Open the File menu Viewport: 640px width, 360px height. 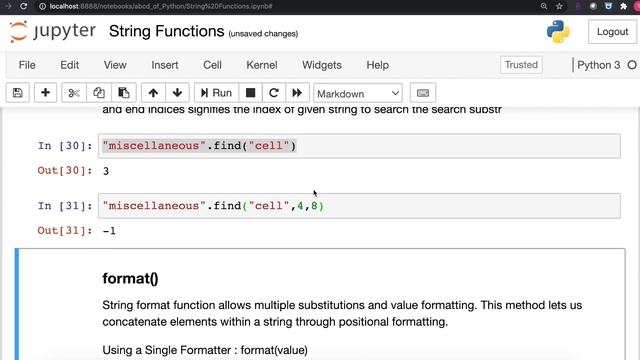[27, 65]
